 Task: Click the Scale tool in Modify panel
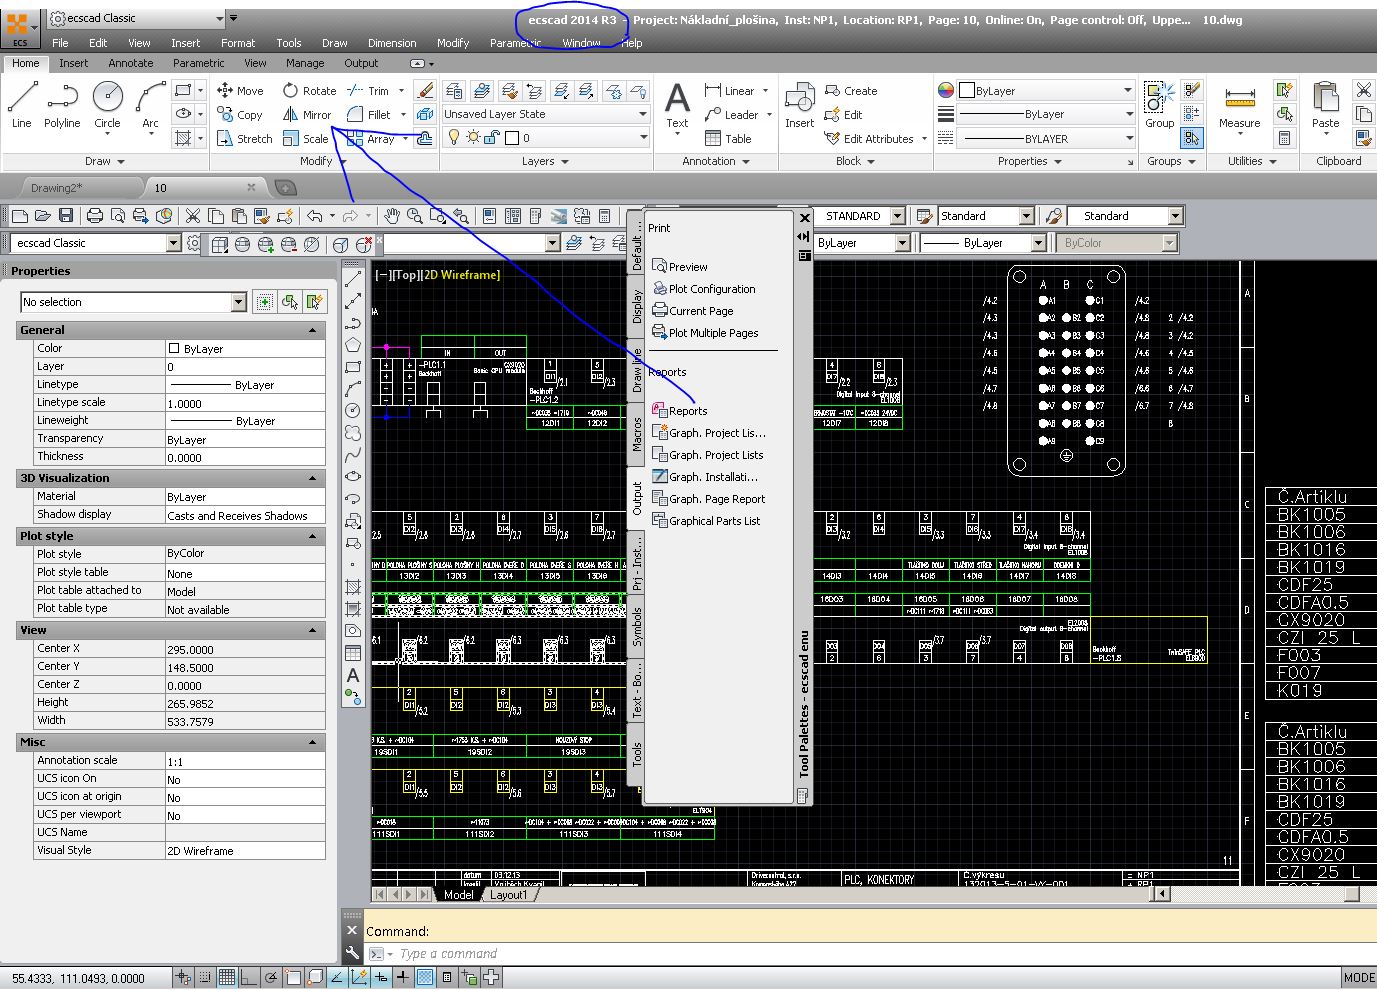[x=306, y=139]
